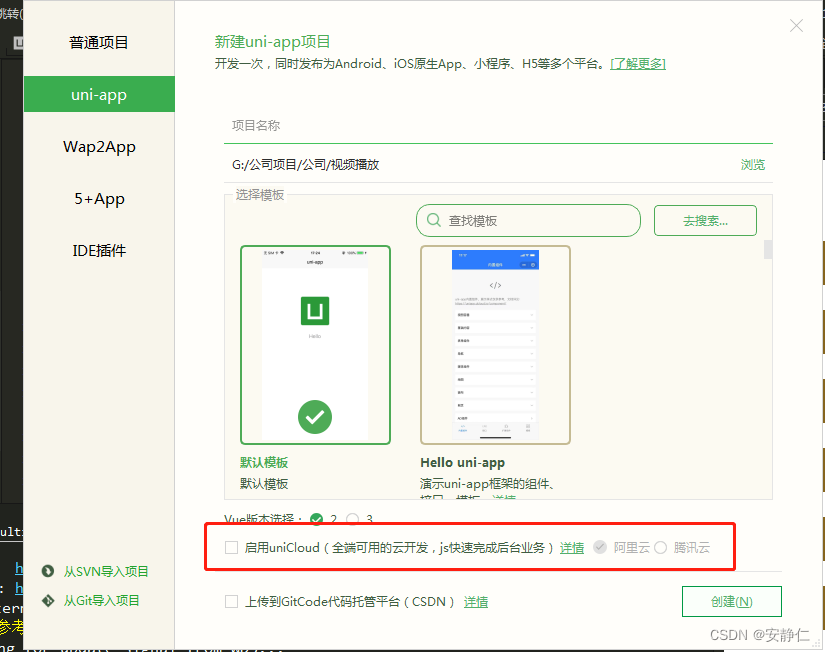Select the Hello uni-app template thumbnail

[x=495, y=345]
